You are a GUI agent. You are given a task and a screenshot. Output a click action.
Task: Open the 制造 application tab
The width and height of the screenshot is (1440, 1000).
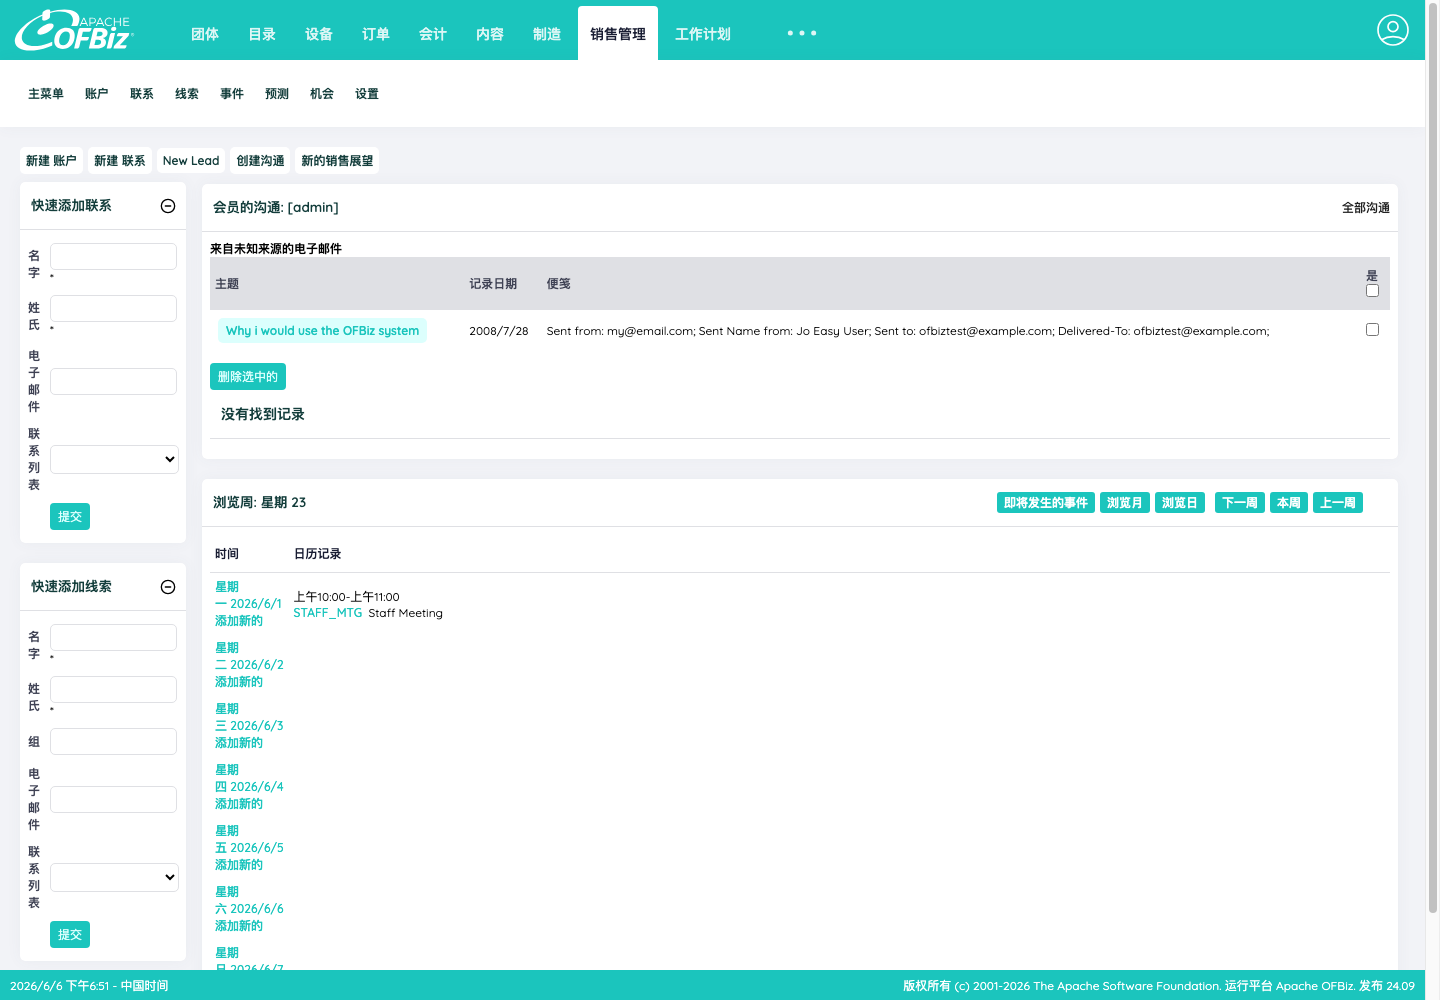[547, 34]
